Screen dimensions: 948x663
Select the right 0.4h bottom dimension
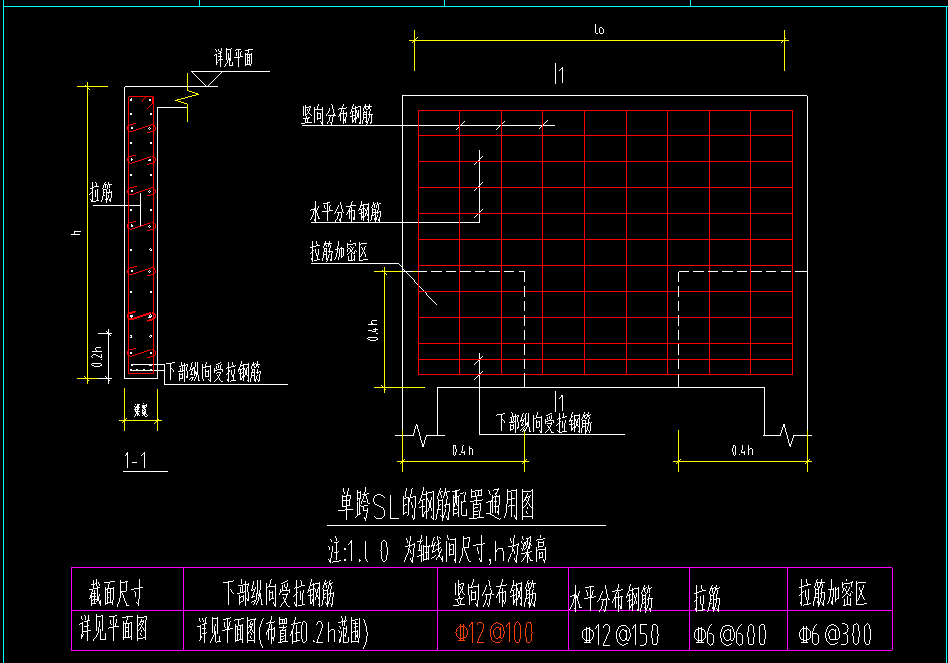pos(742,450)
